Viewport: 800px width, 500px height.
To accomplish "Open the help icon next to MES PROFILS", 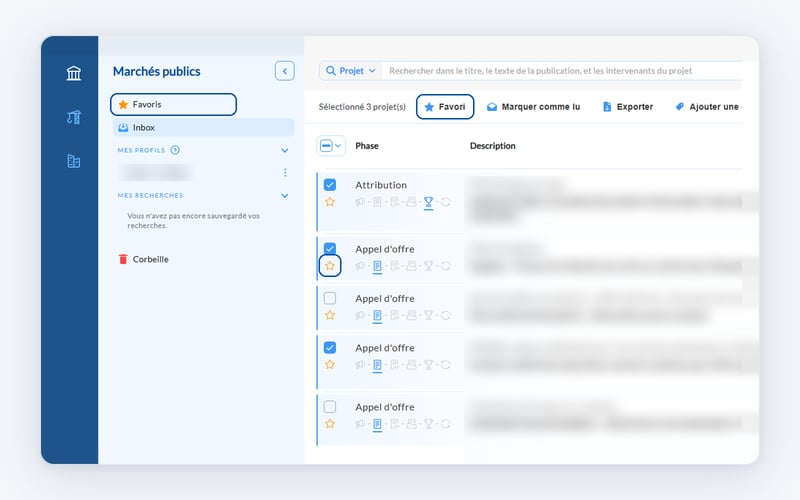I will 175,150.
